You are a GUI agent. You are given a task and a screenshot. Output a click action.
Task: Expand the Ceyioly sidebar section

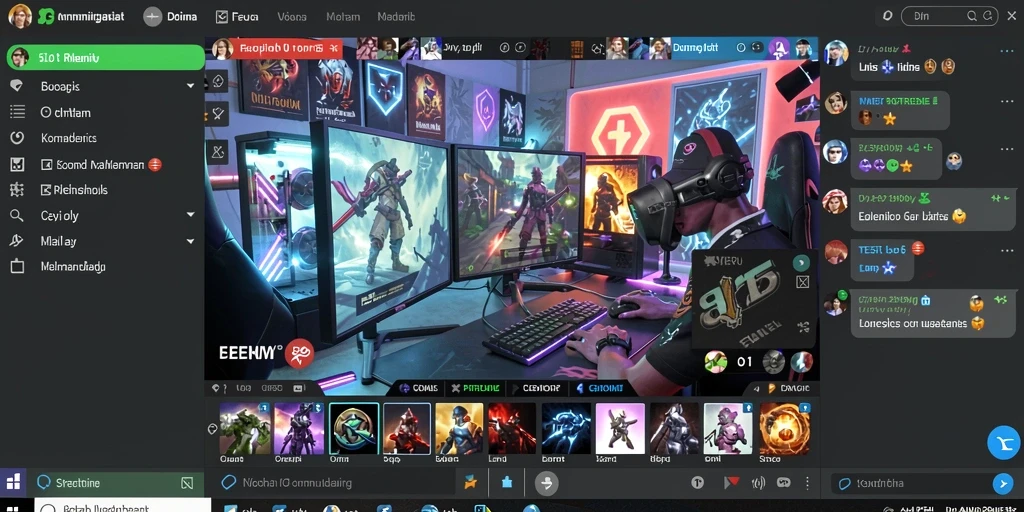(190, 215)
